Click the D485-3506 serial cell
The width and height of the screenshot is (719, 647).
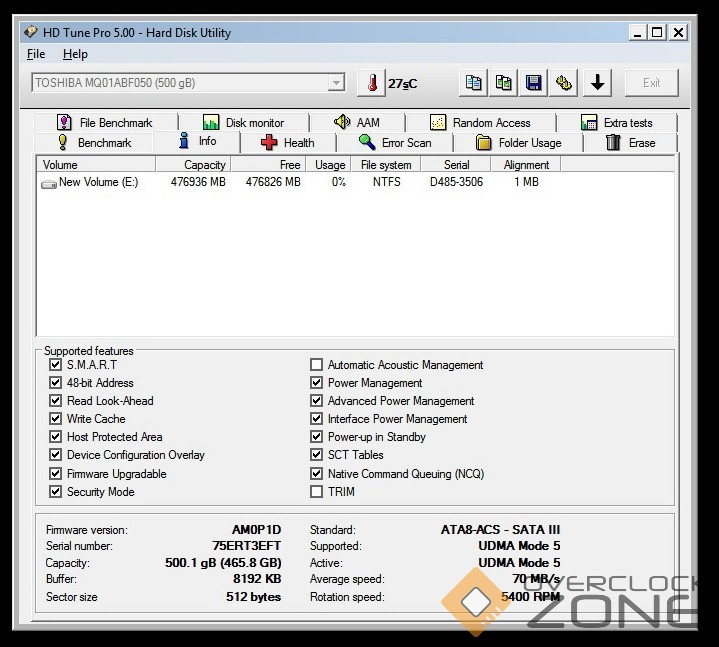(x=456, y=182)
